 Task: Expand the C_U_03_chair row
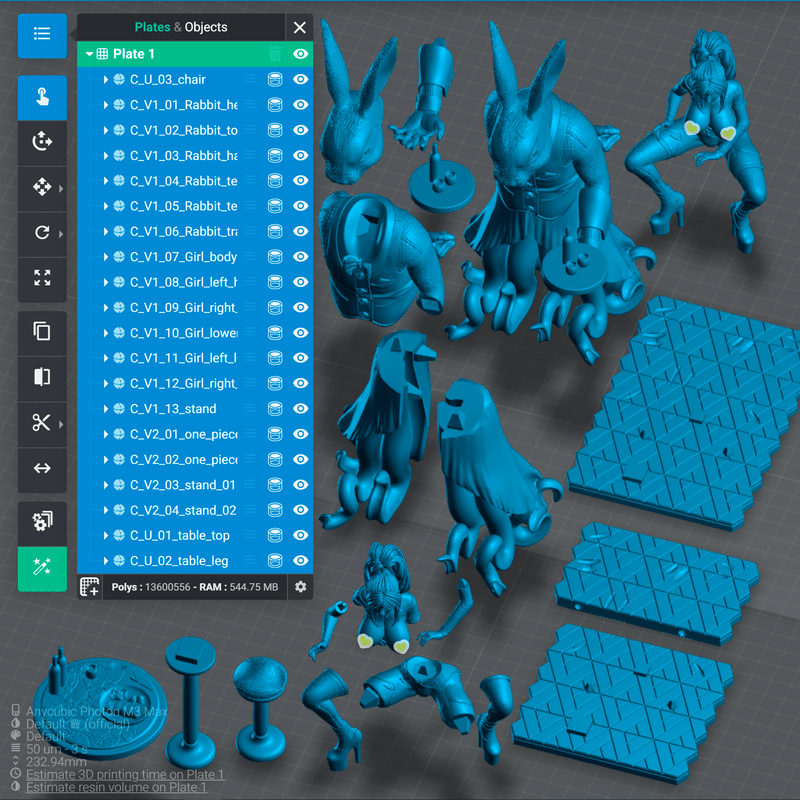pyautogui.click(x=106, y=80)
